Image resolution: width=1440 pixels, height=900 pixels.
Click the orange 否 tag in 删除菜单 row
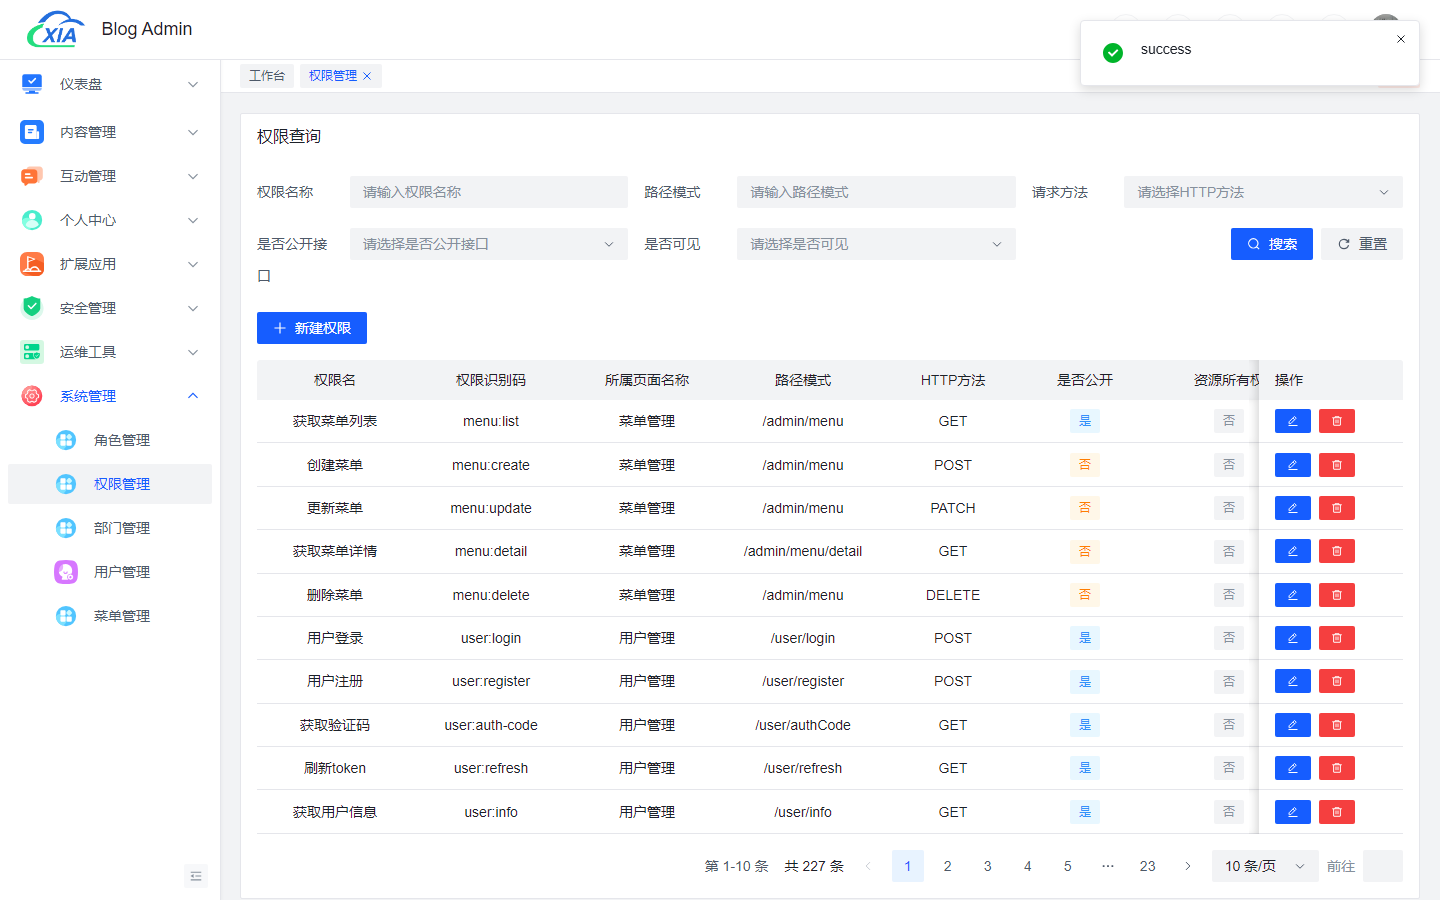pyautogui.click(x=1085, y=595)
